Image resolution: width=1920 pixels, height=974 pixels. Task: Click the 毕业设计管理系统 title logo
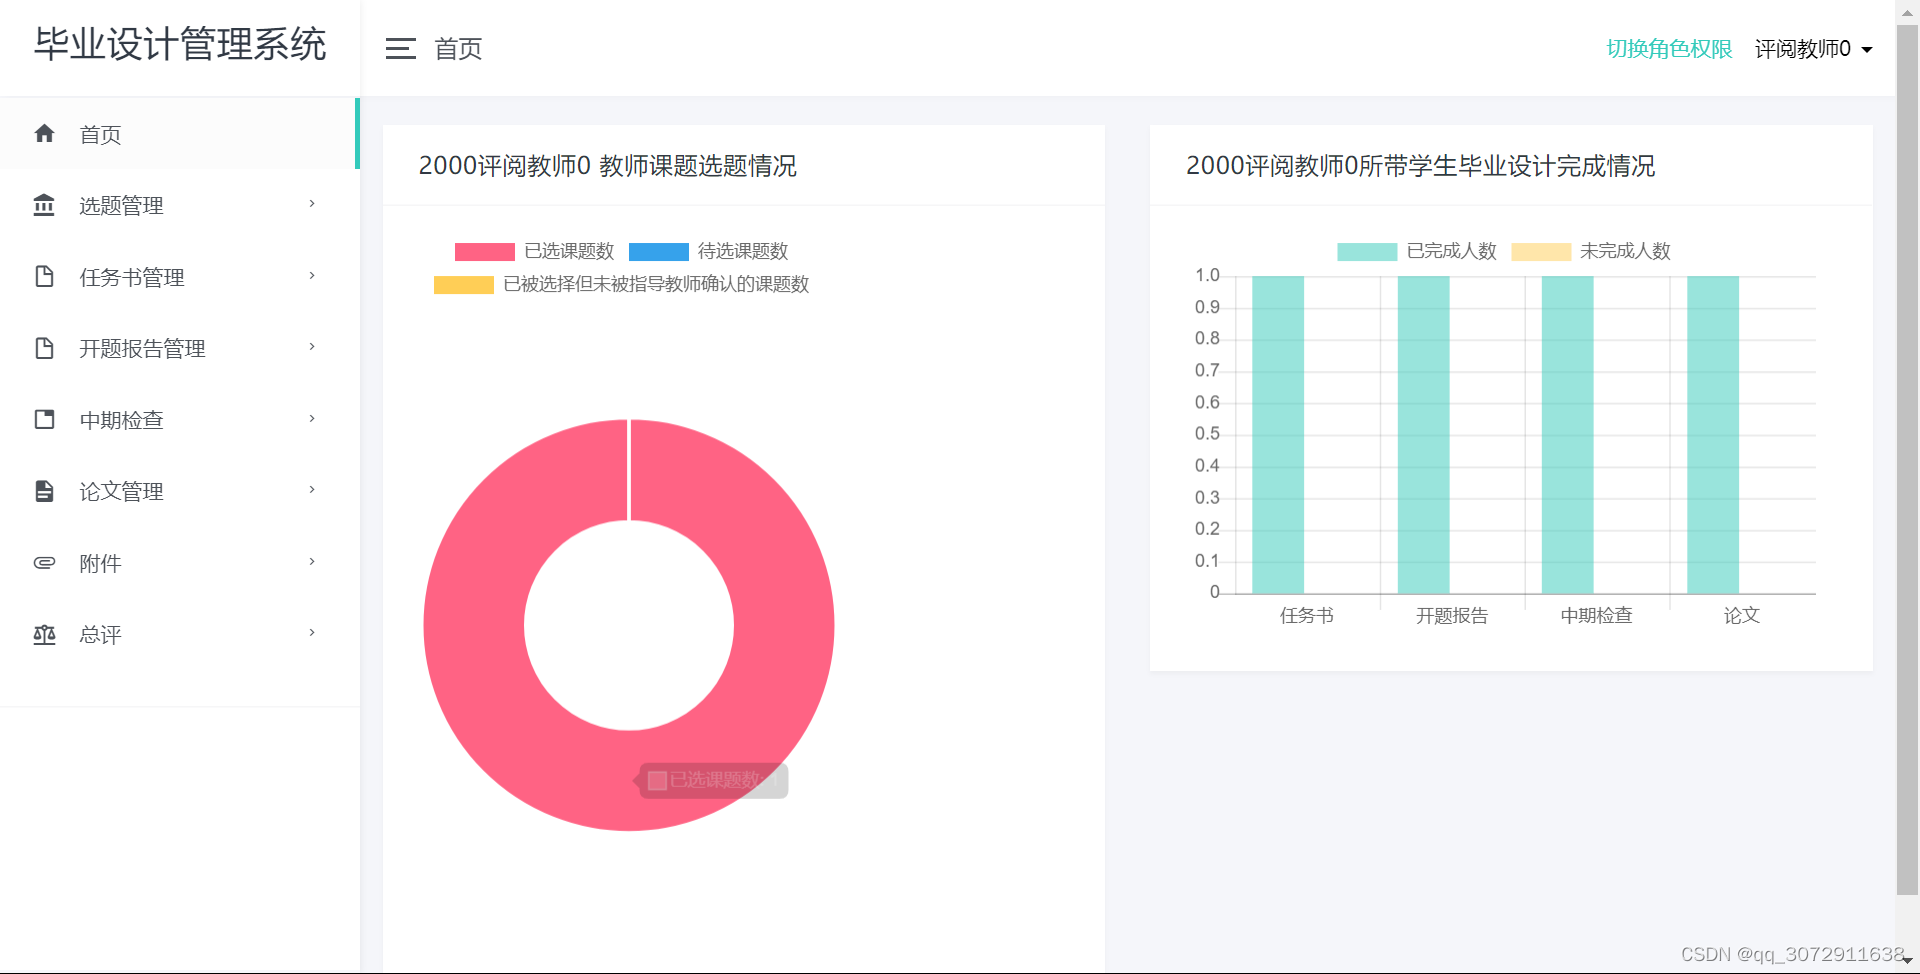(x=180, y=45)
